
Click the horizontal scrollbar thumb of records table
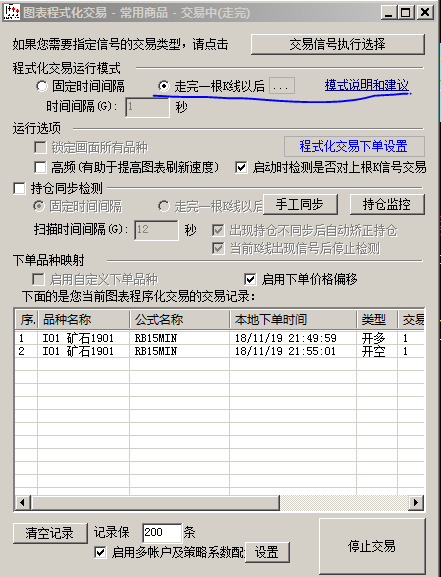(155, 502)
